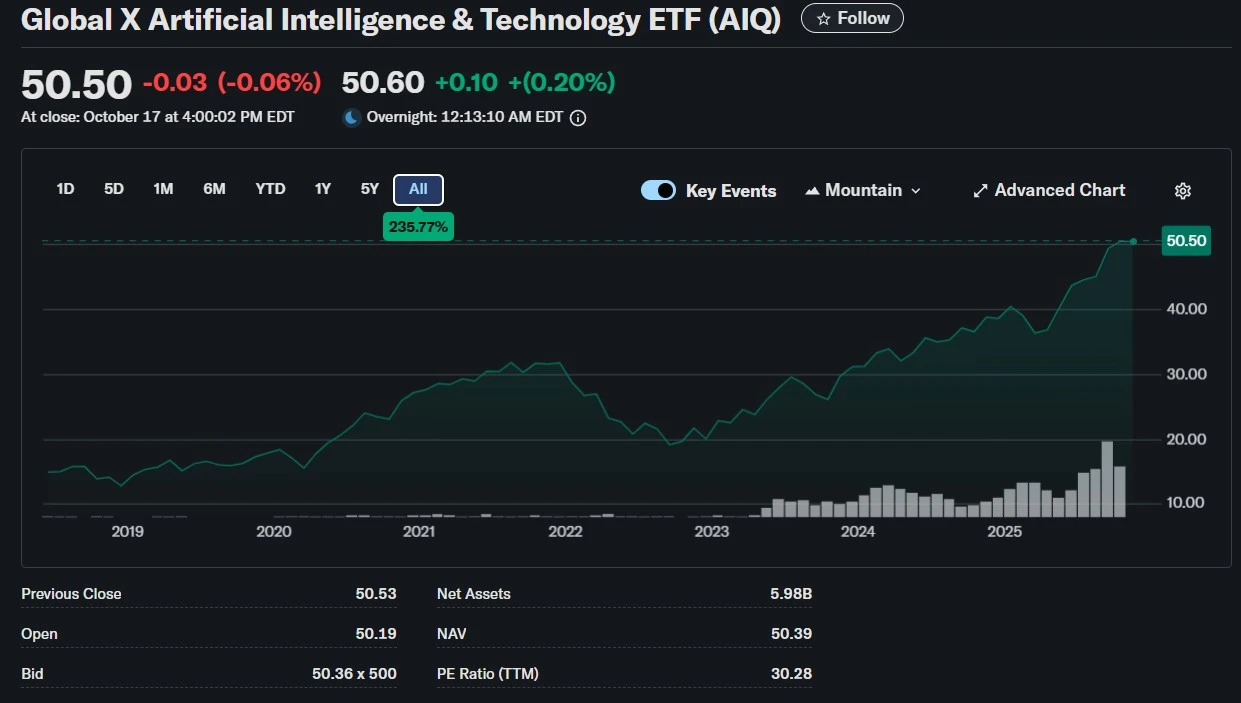Image resolution: width=1241 pixels, height=703 pixels.
Task: Open chart settings gear icon
Action: [1183, 191]
